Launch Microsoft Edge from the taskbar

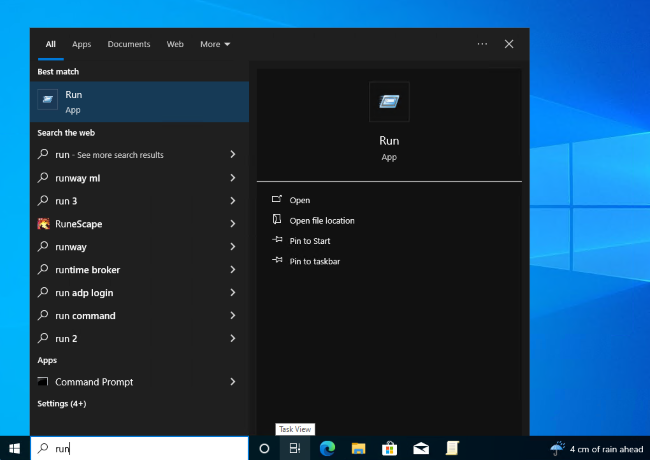point(327,449)
